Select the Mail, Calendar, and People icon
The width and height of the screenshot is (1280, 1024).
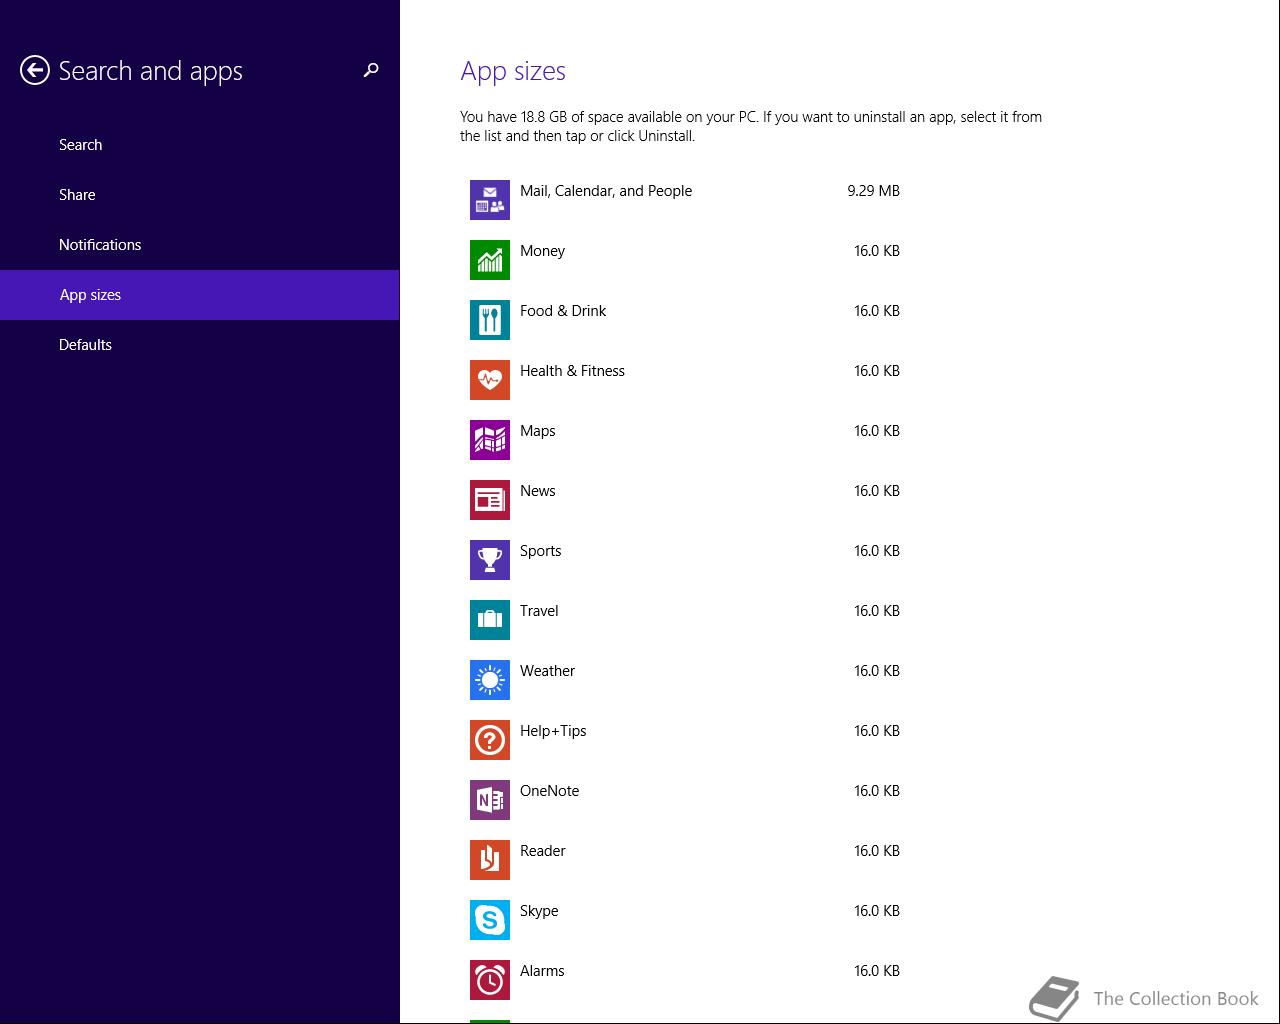pos(490,200)
